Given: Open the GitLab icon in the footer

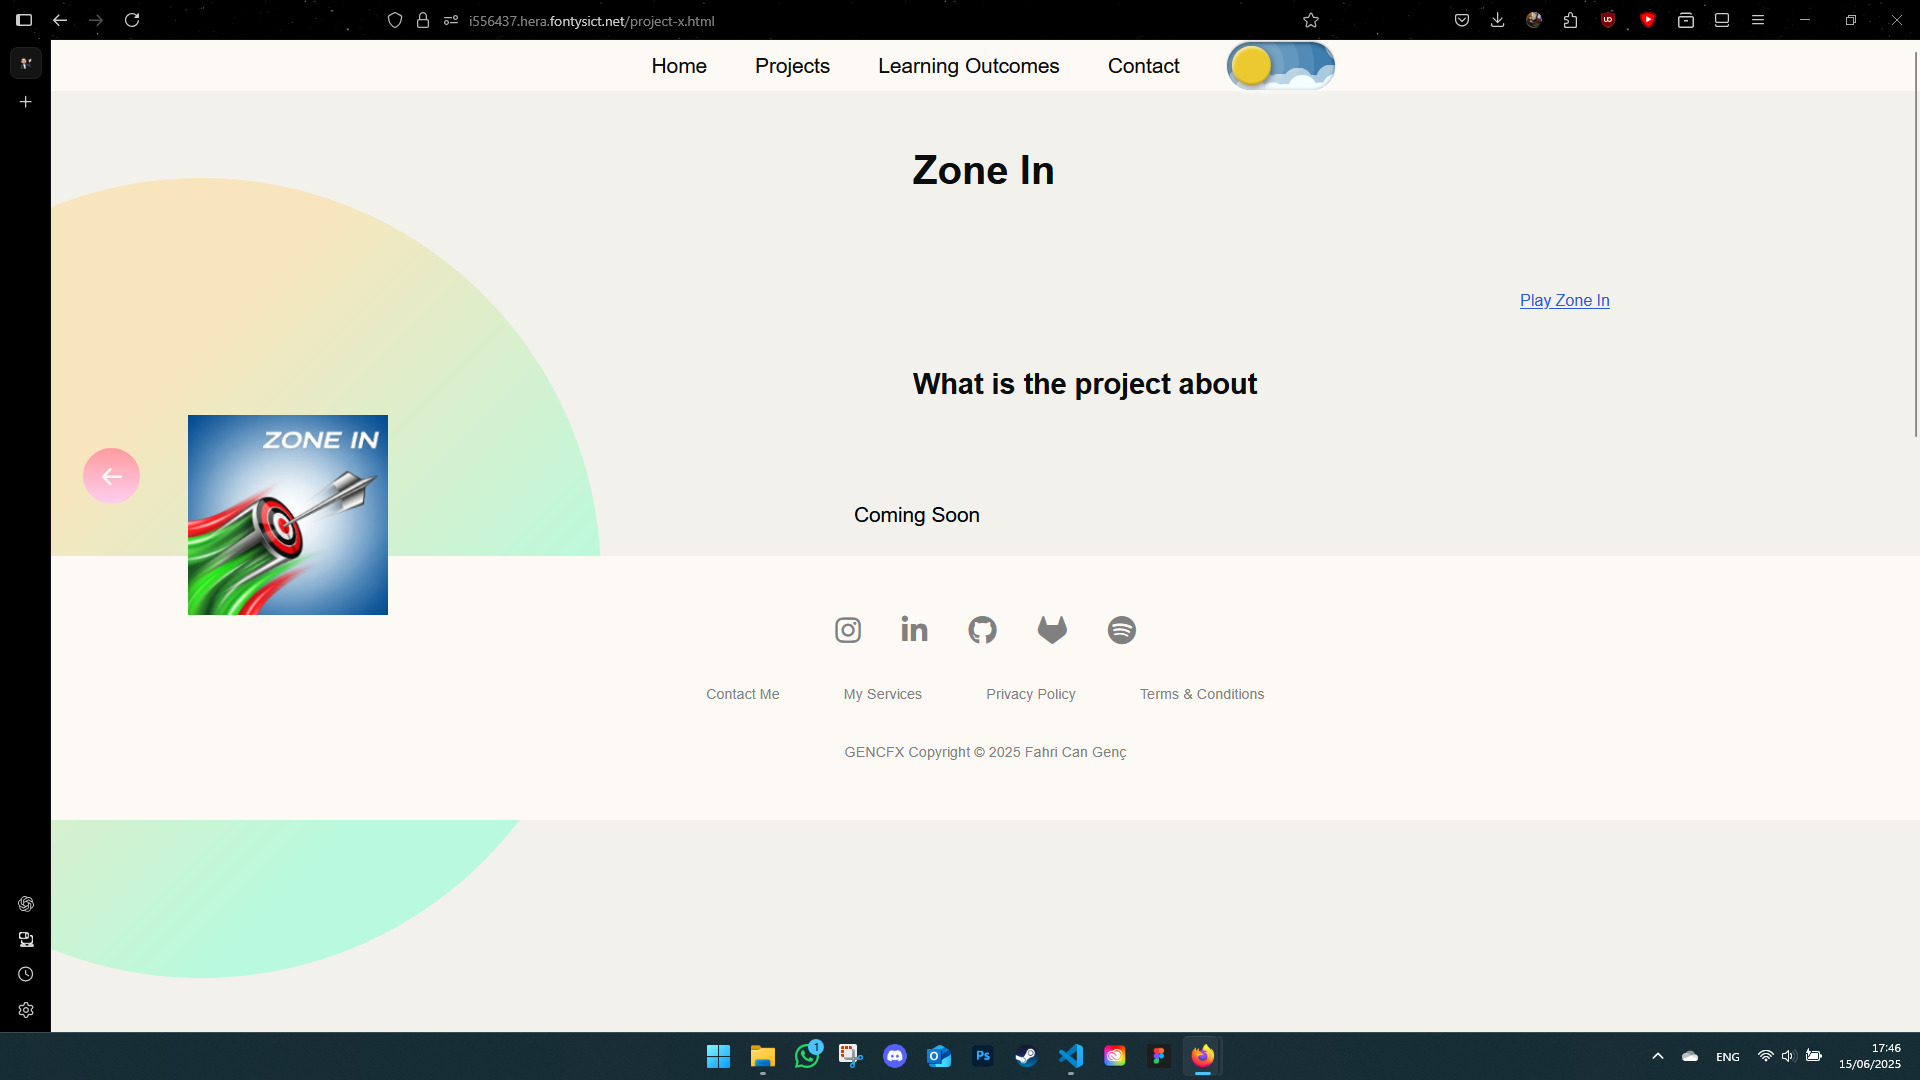Looking at the screenshot, I should tap(1052, 629).
